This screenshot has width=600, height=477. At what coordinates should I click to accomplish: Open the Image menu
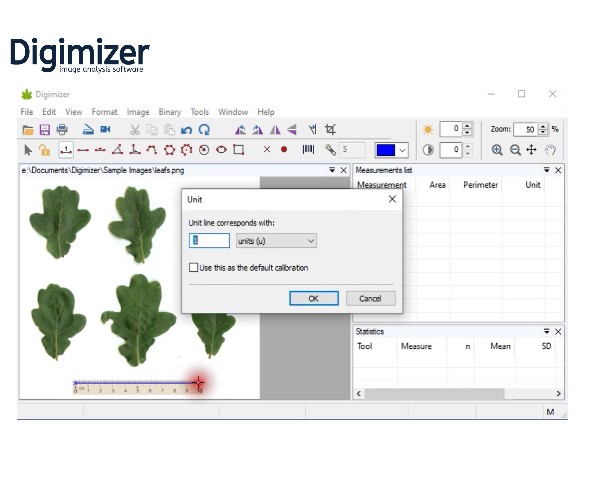pyautogui.click(x=138, y=112)
